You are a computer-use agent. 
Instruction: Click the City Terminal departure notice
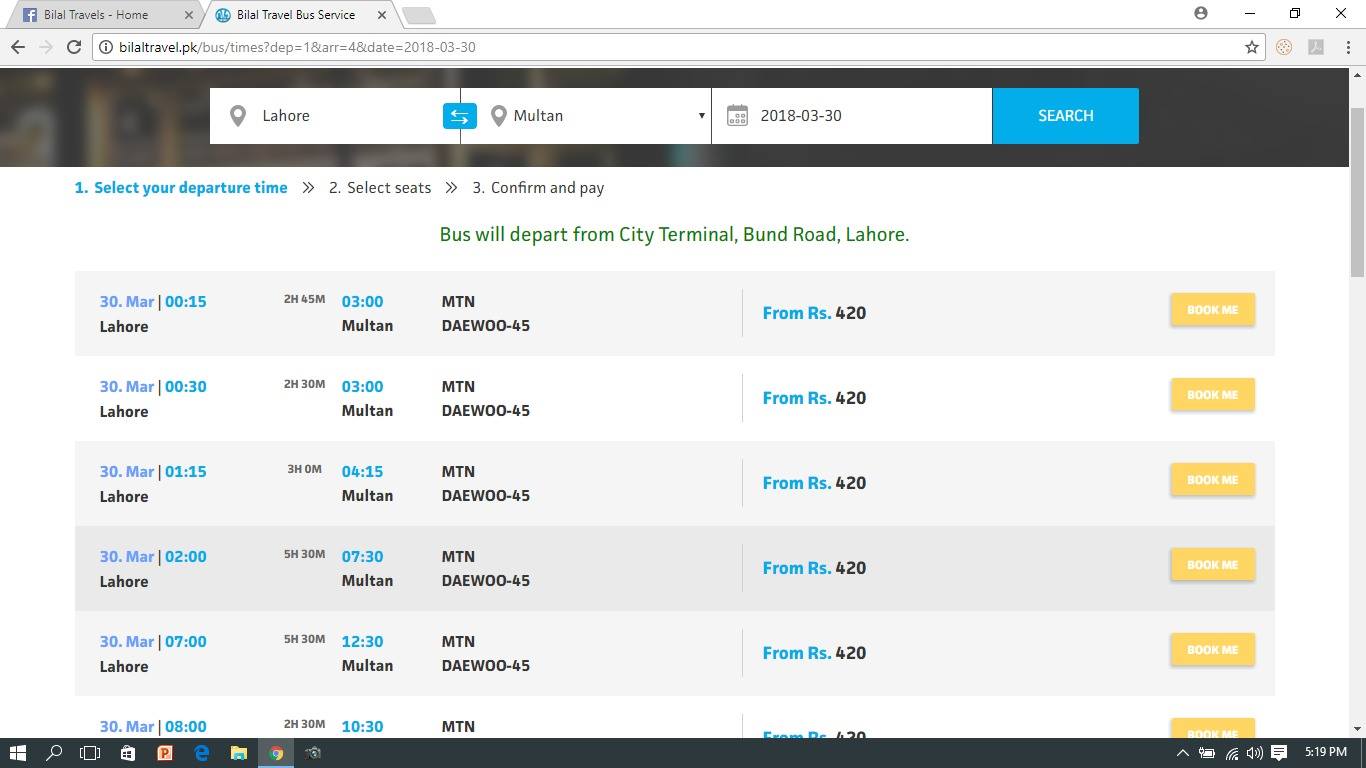pyautogui.click(x=674, y=235)
